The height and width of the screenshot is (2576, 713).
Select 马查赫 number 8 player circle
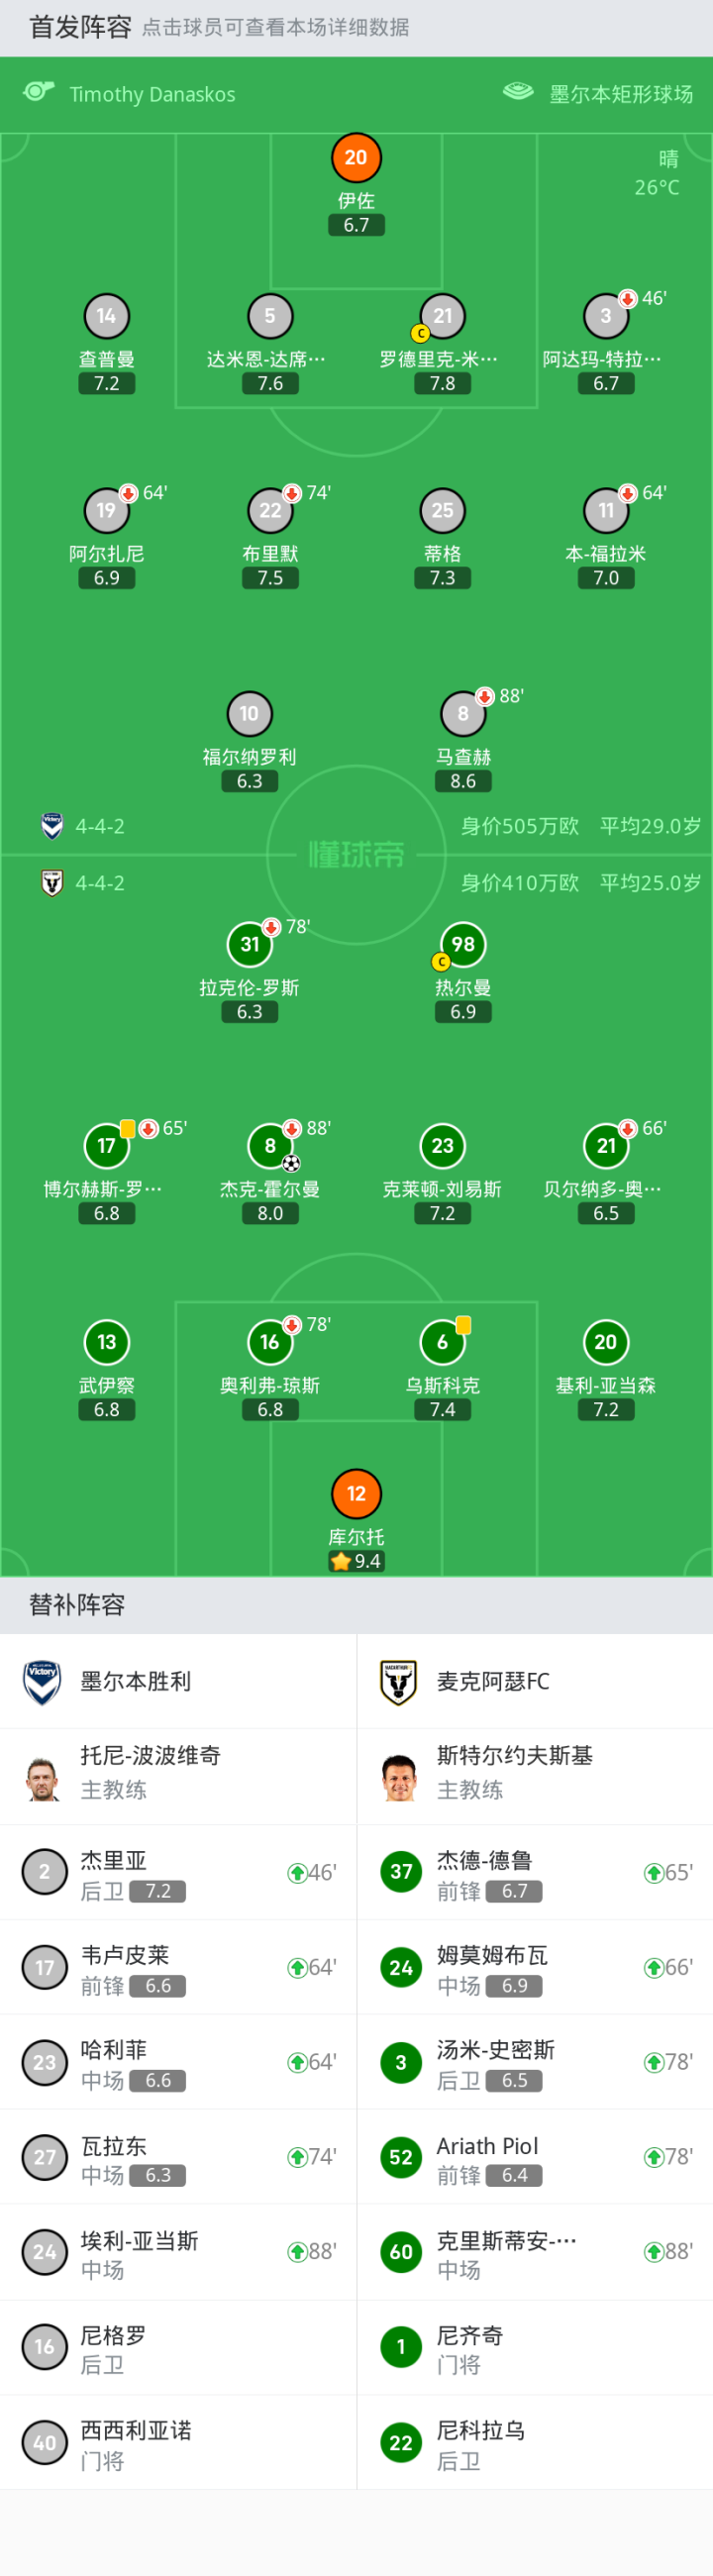(x=462, y=713)
